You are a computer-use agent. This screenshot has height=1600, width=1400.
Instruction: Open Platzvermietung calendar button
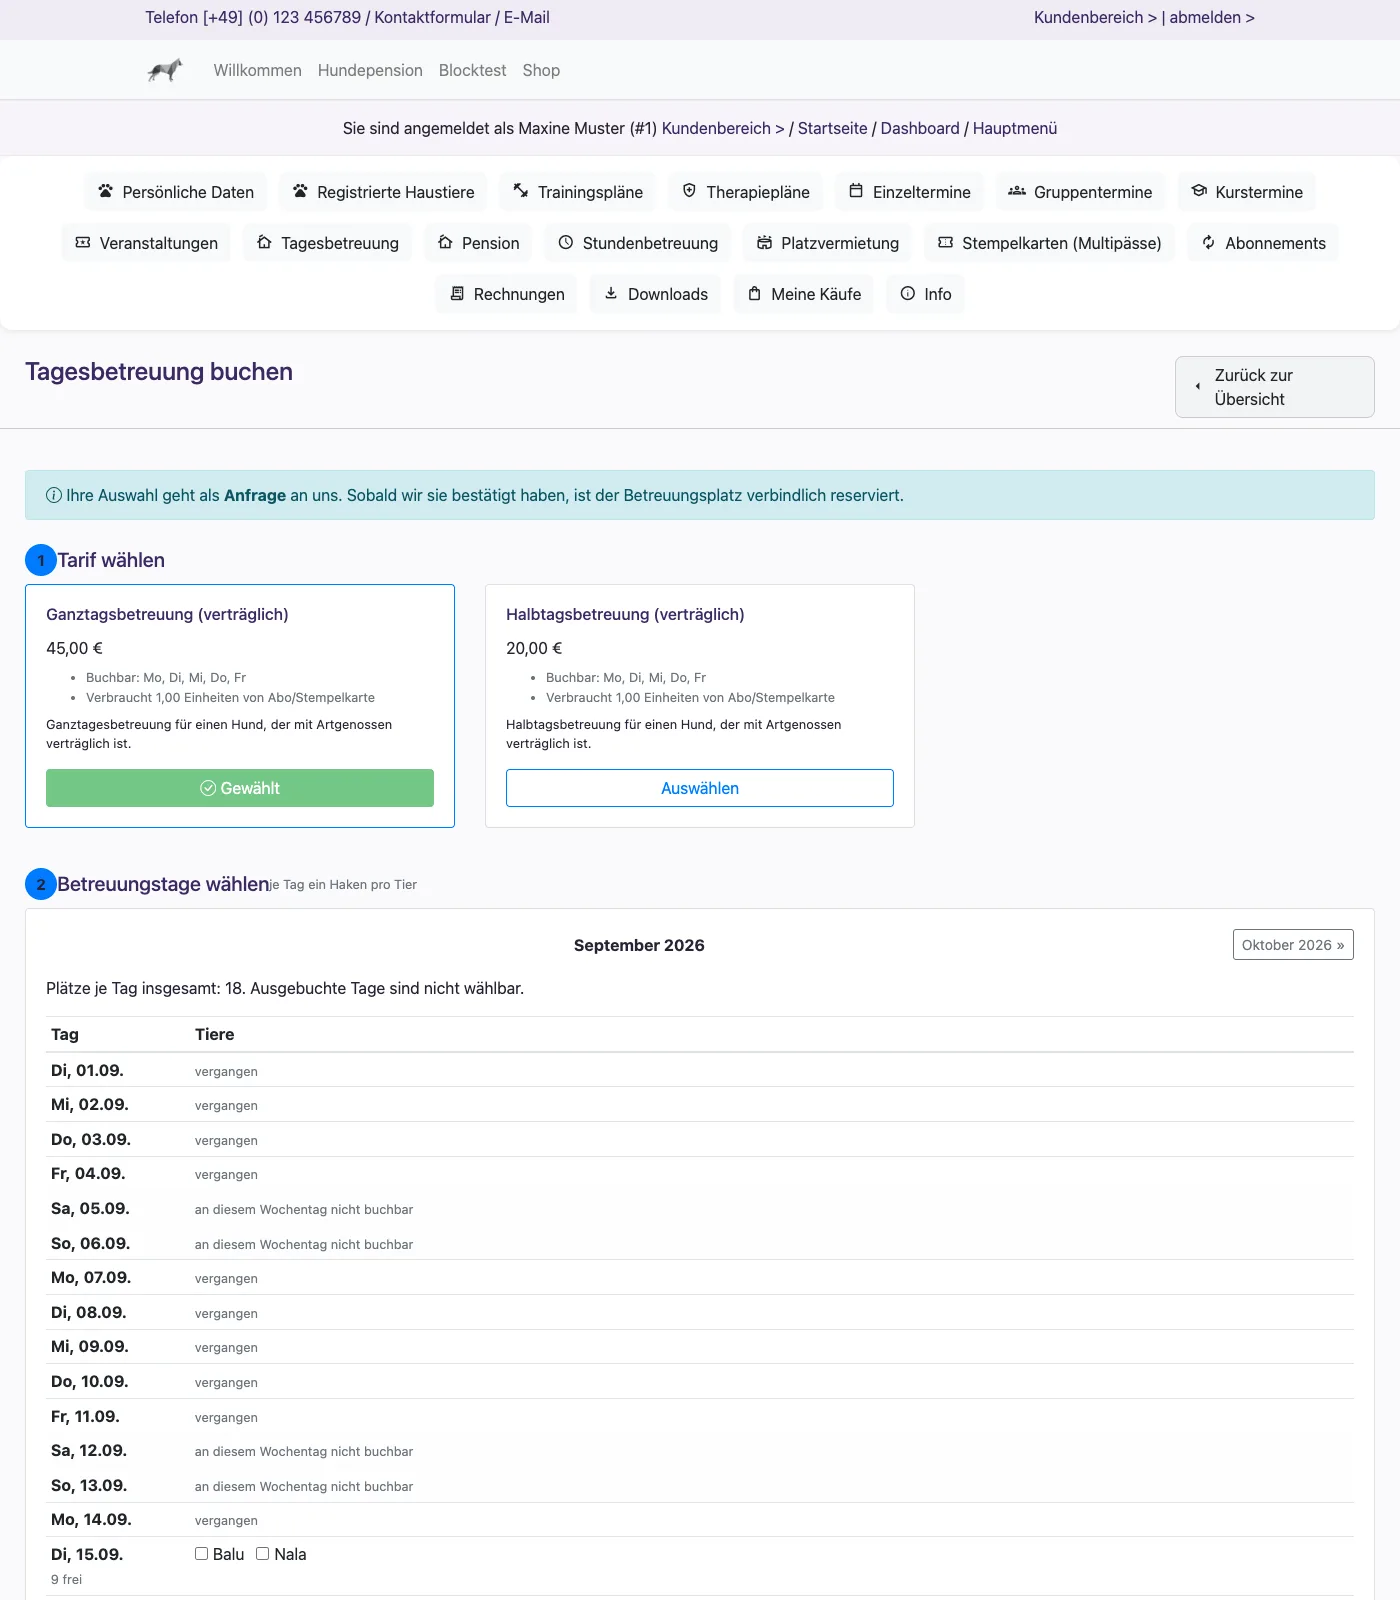(x=828, y=243)
